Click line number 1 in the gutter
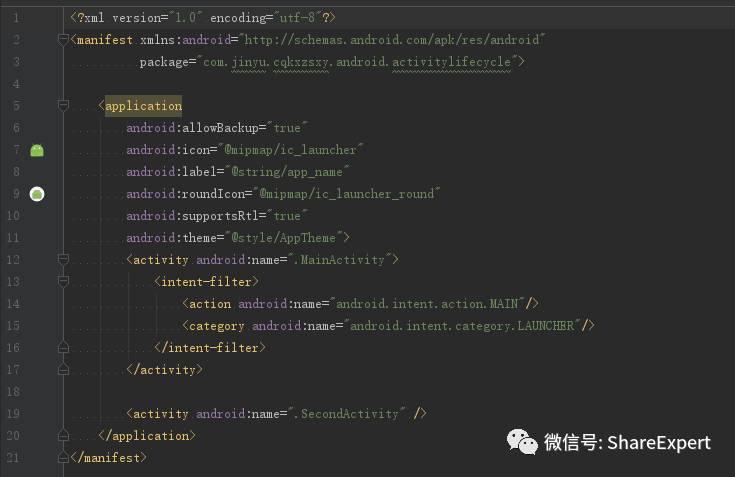Screen dimensions: 735x477 [15, 18]
